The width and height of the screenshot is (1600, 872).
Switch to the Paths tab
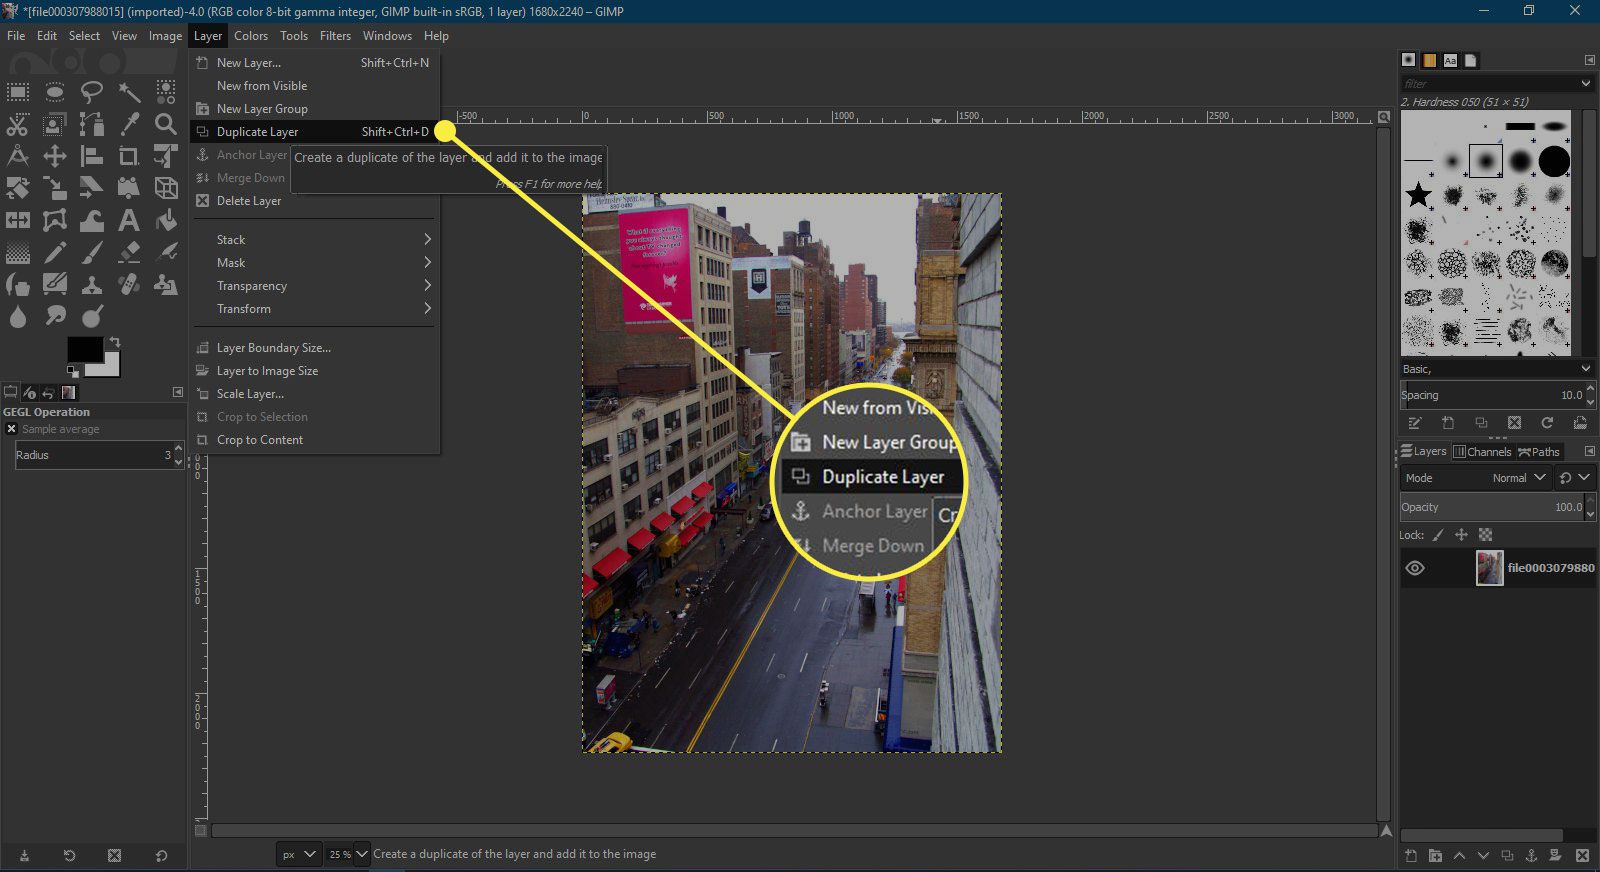tap(1539, 452)
